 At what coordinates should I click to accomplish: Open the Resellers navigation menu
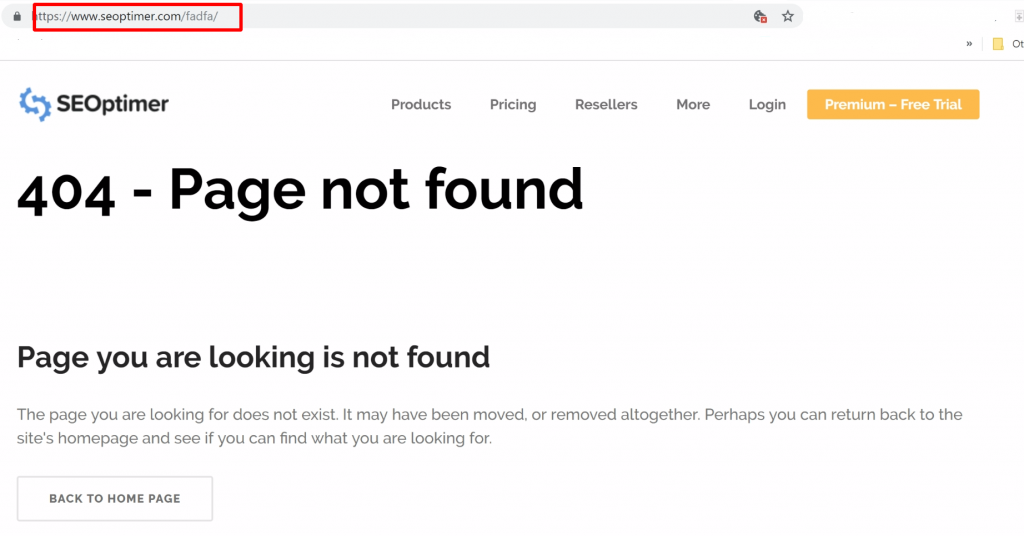coord(606,105)
